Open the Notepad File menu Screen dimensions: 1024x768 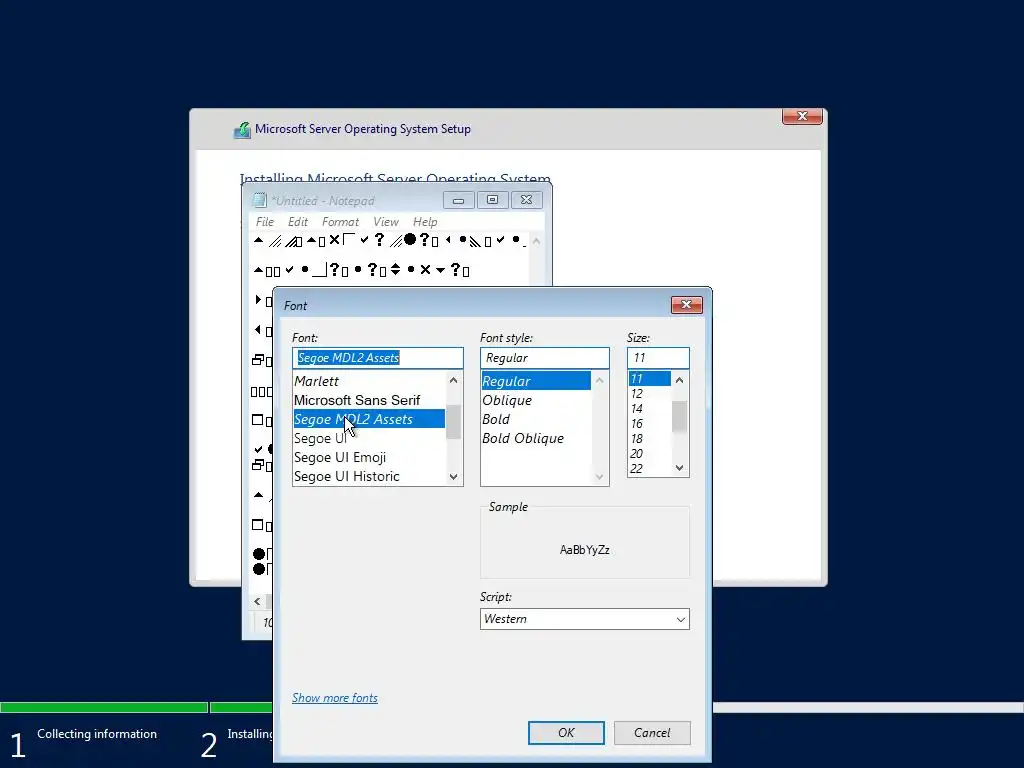264,222
